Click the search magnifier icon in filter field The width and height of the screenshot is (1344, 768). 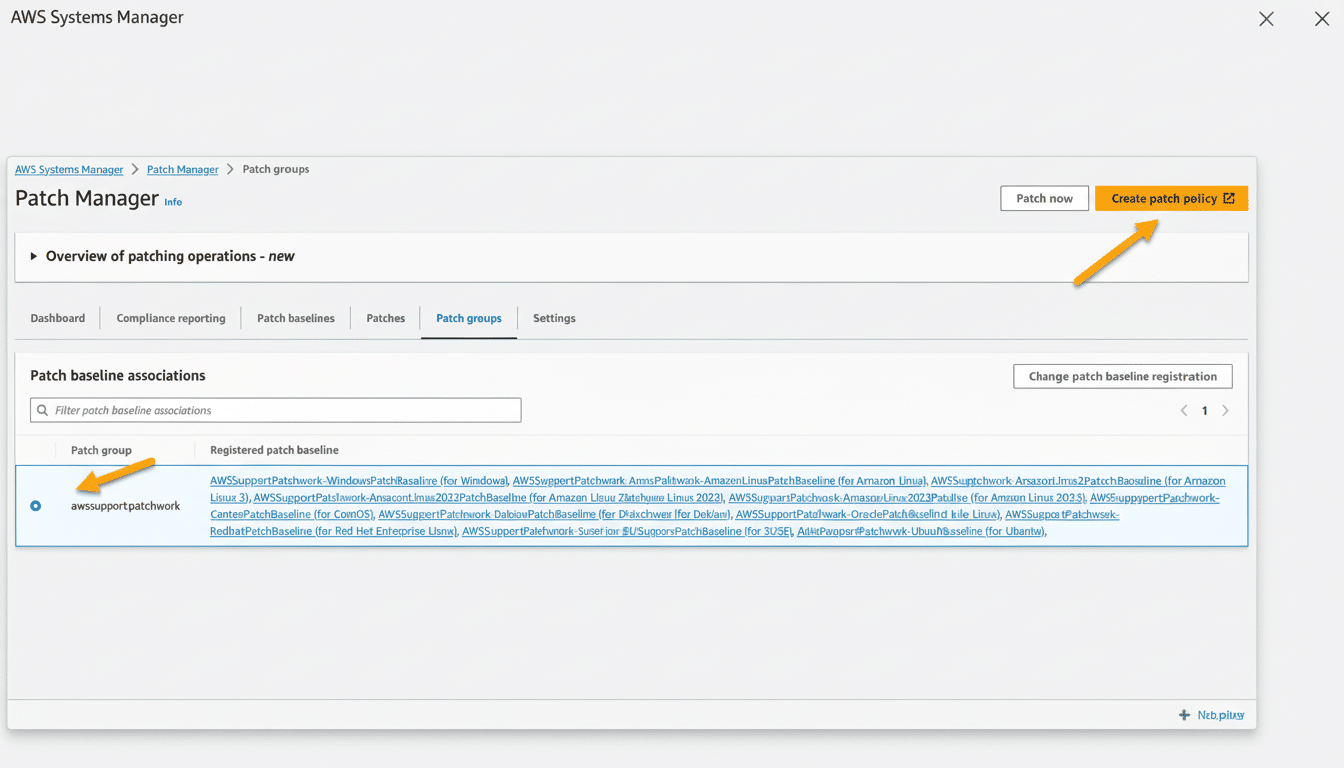pyautogui.click(x=41, y=410)
